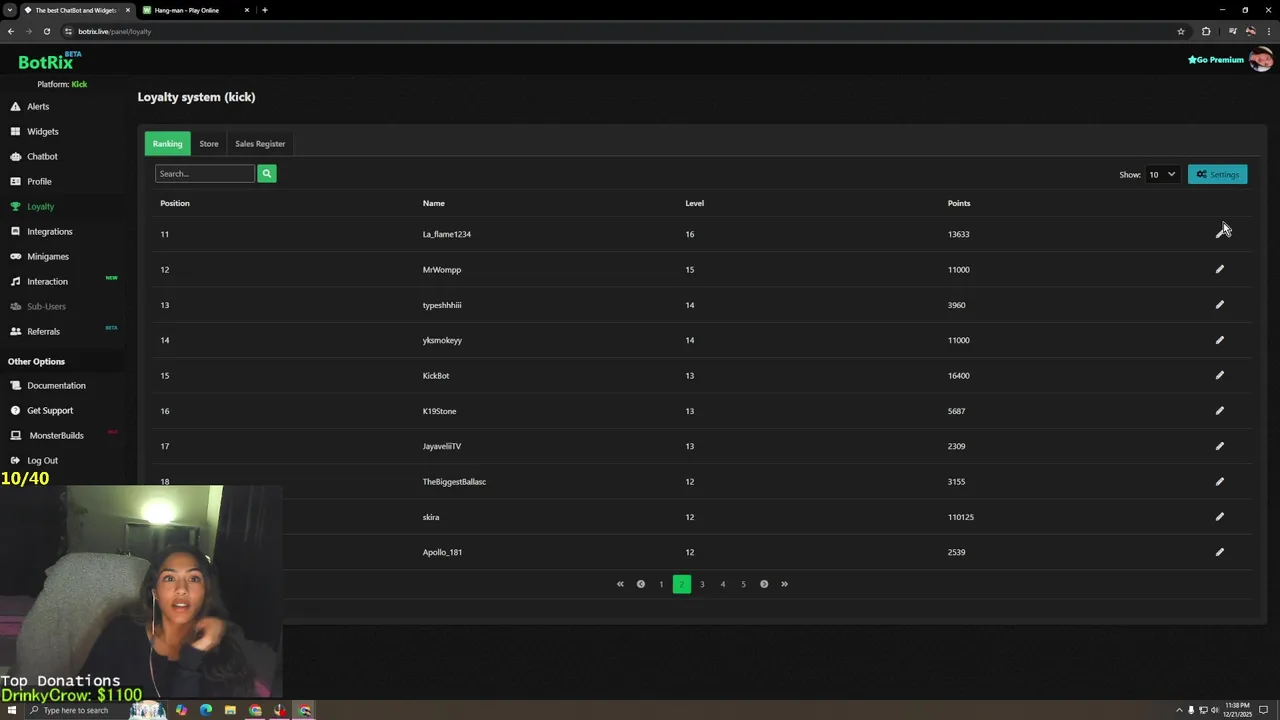This screenshot has height=720, width=1280.
Task: Go to ranking page 5
Action: (743, 584)
